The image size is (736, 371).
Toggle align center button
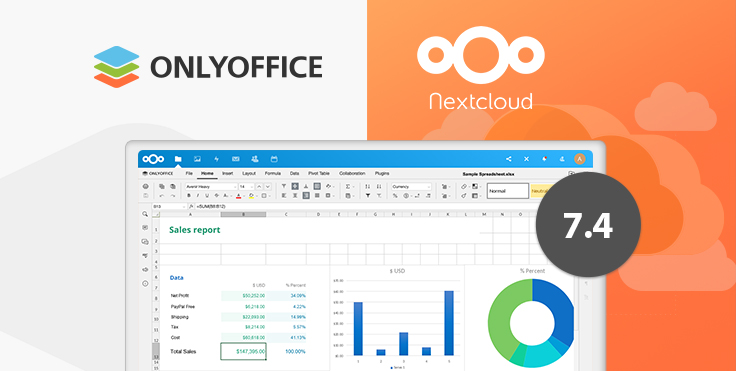(x=295, y=196)
